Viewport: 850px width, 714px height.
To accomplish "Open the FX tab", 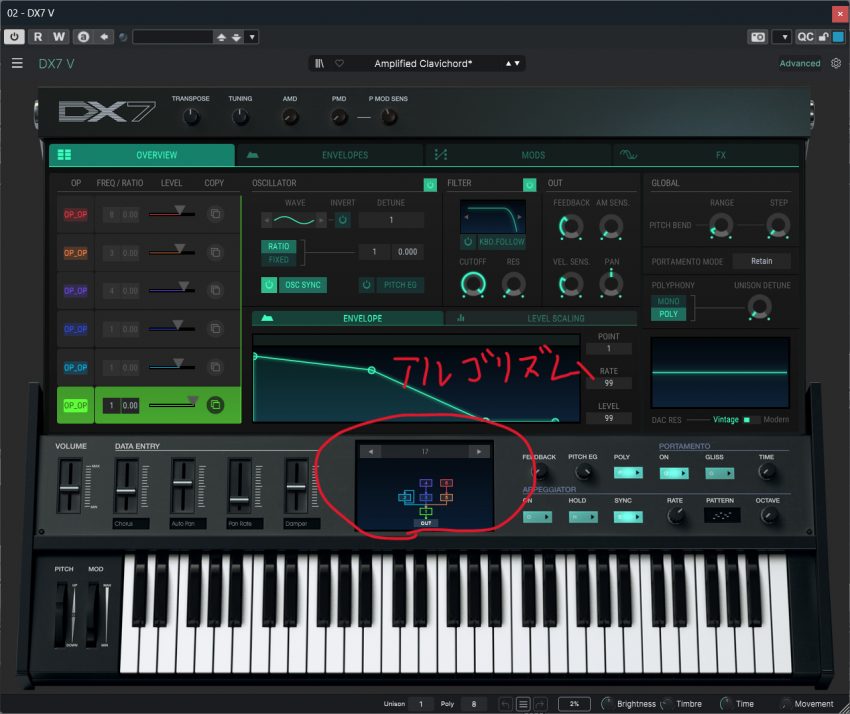I will pos(706,155).
